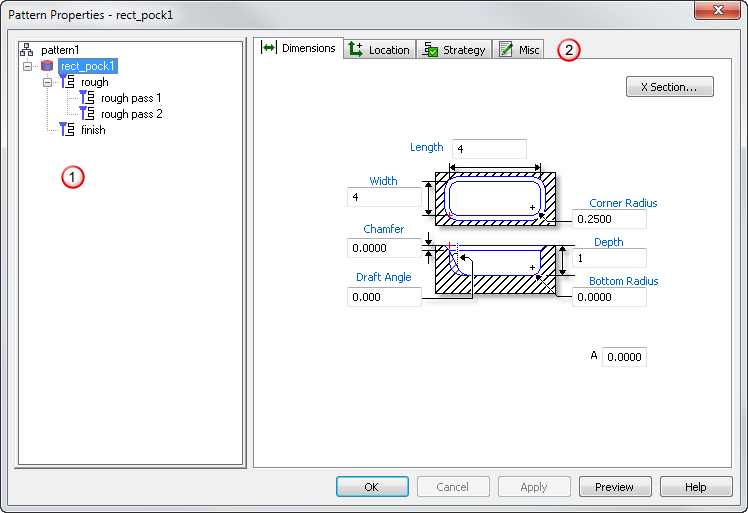Screen dimensions: 748x513
Task: Click the Length input field
Action: click(489, 149)
